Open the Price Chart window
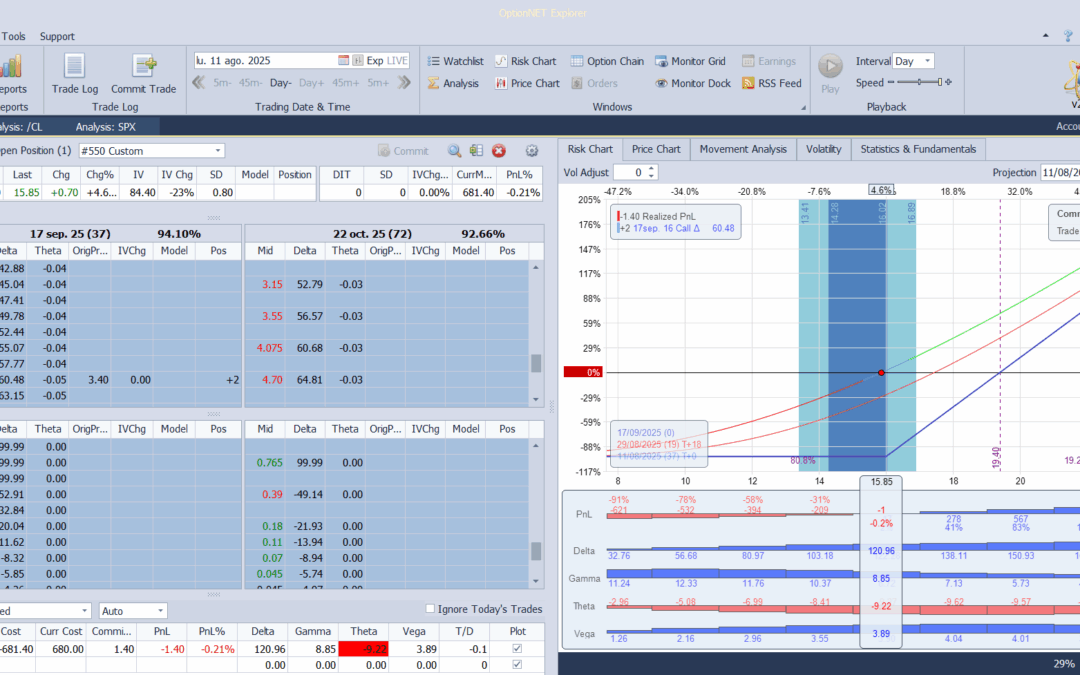The height and width of the screenshot is (675, 1080). coord(527,83)
